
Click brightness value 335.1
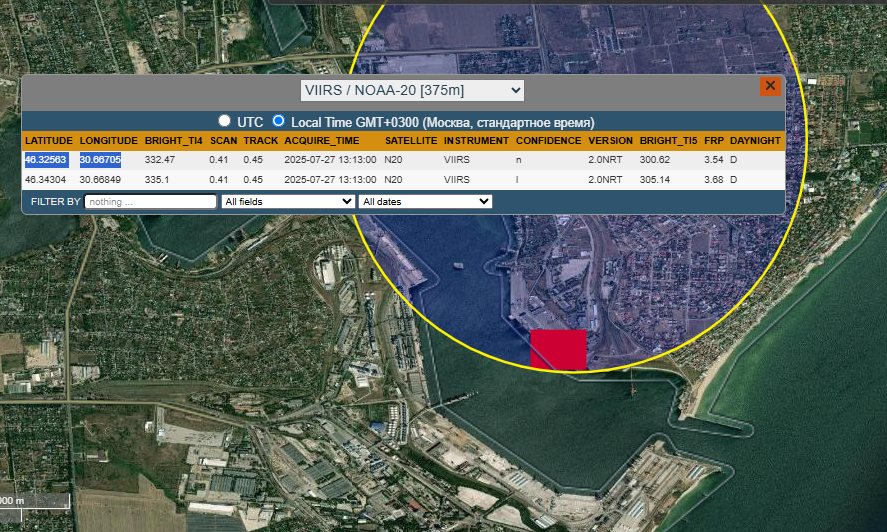pyautogui.click(x=157, y=179)
